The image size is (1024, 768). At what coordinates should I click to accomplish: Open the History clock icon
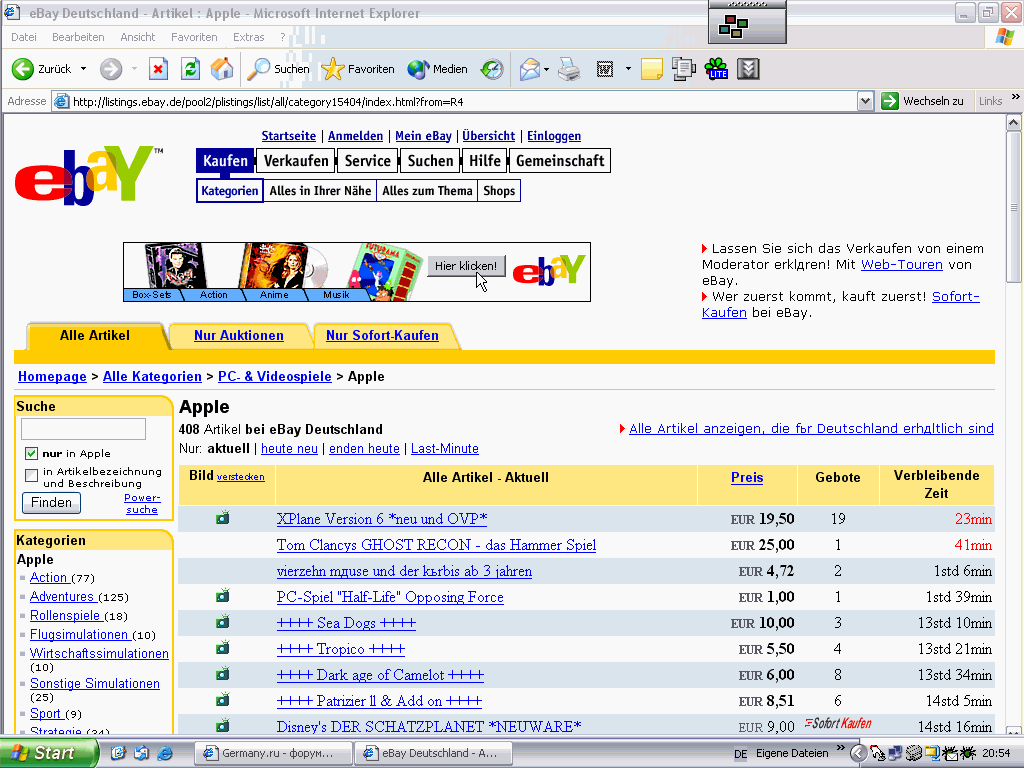pos(492,69)
